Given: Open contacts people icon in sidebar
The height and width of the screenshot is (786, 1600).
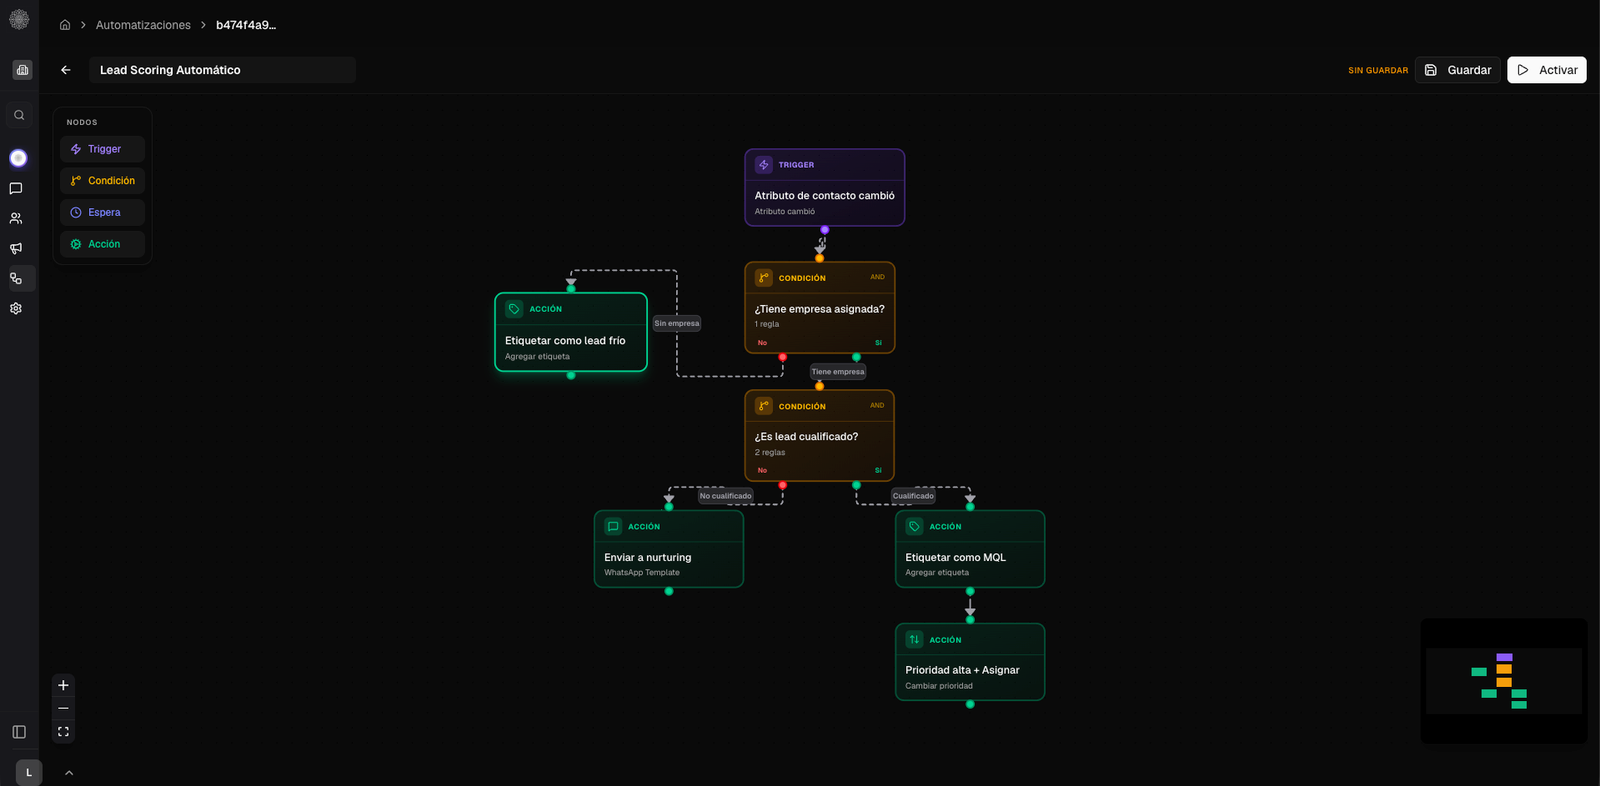Looking at the screenshot, I should pyautogui.click(x=16, y=218).
